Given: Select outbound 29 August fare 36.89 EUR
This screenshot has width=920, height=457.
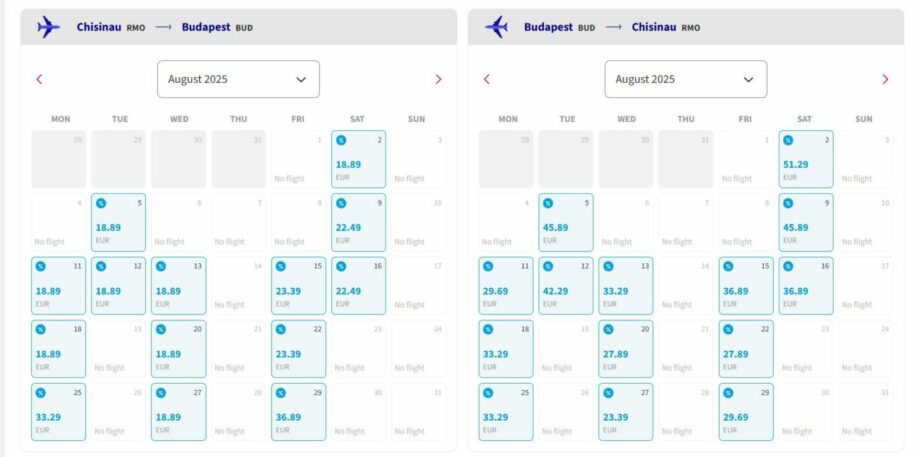Looking at the screenshot, I should (298, 412).
